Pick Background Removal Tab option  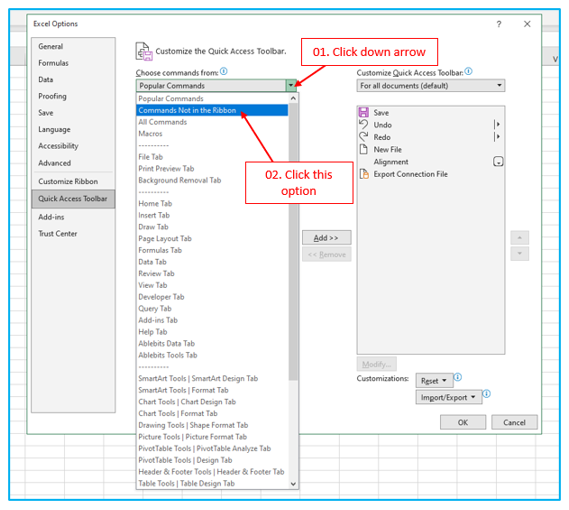point(212,180)
